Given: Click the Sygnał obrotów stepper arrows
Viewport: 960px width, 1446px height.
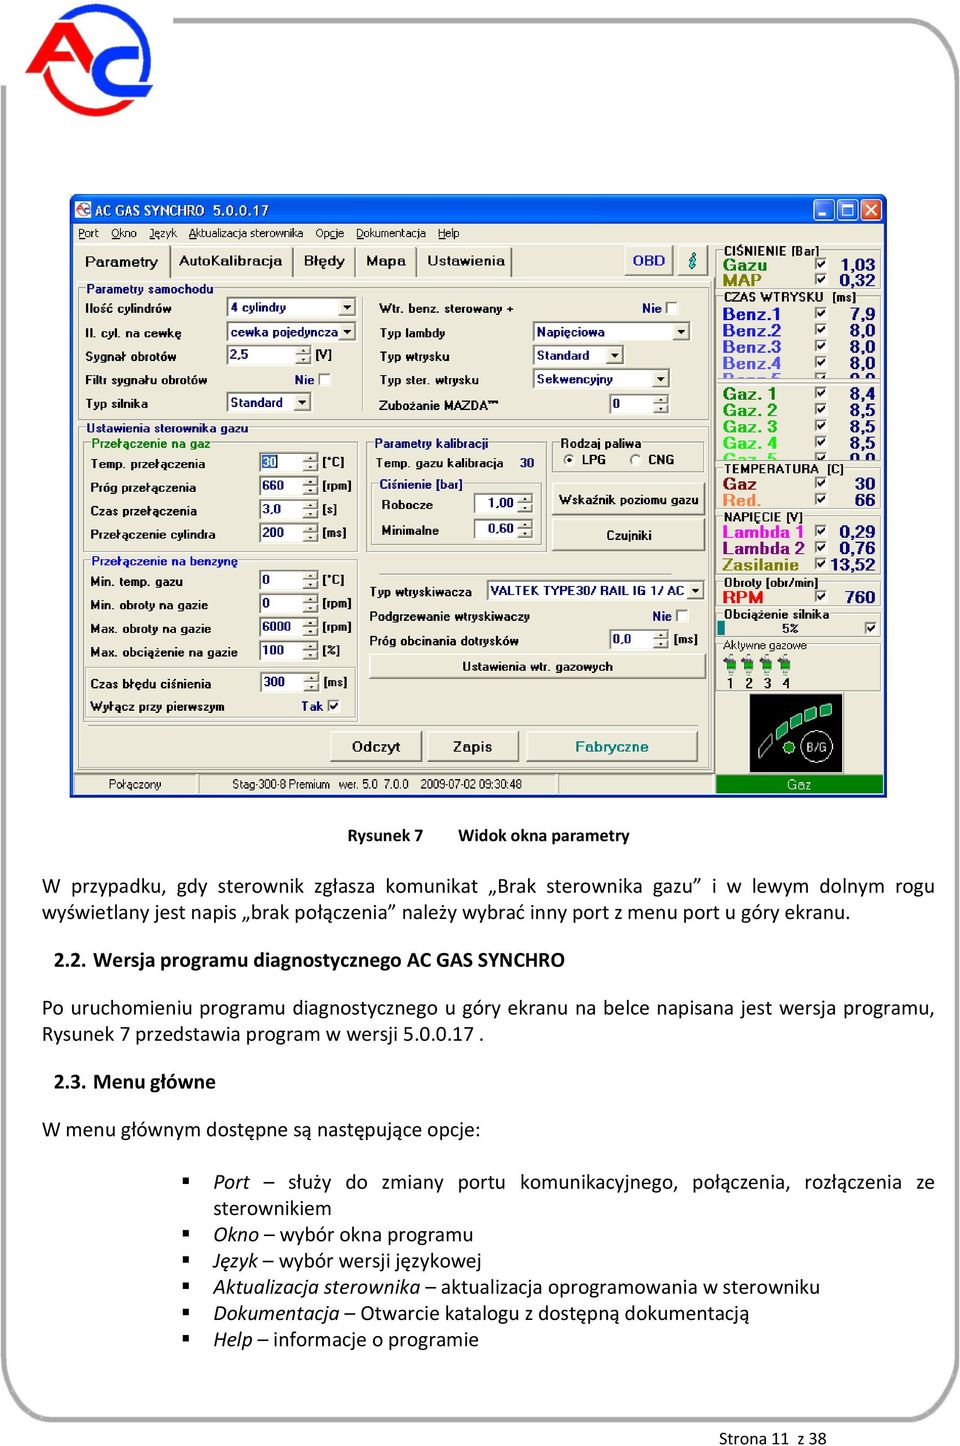Looking at the screenshot, I should (303, 355).
